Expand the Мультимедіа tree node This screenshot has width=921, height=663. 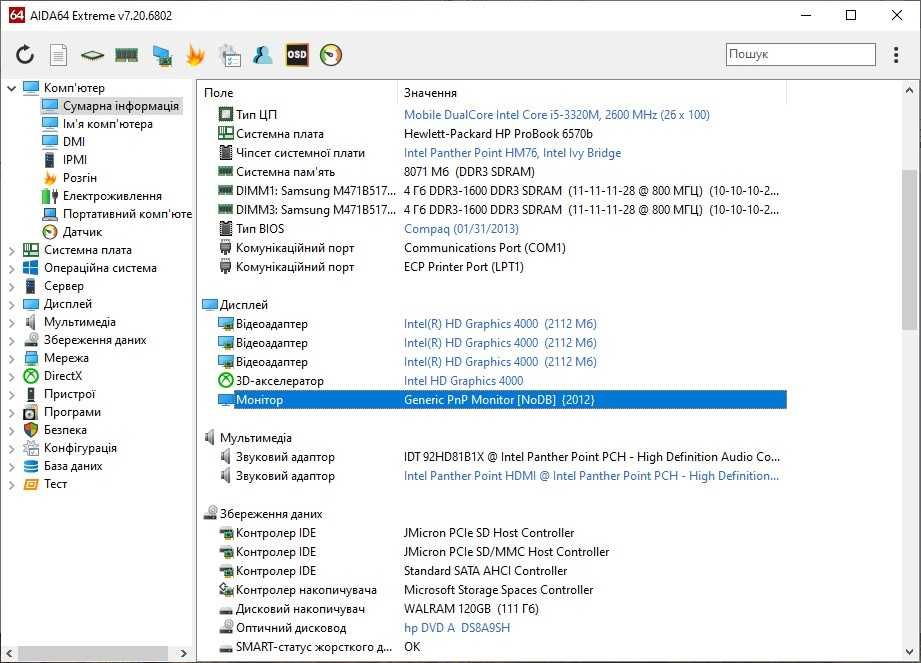click(x=11, y=323)
